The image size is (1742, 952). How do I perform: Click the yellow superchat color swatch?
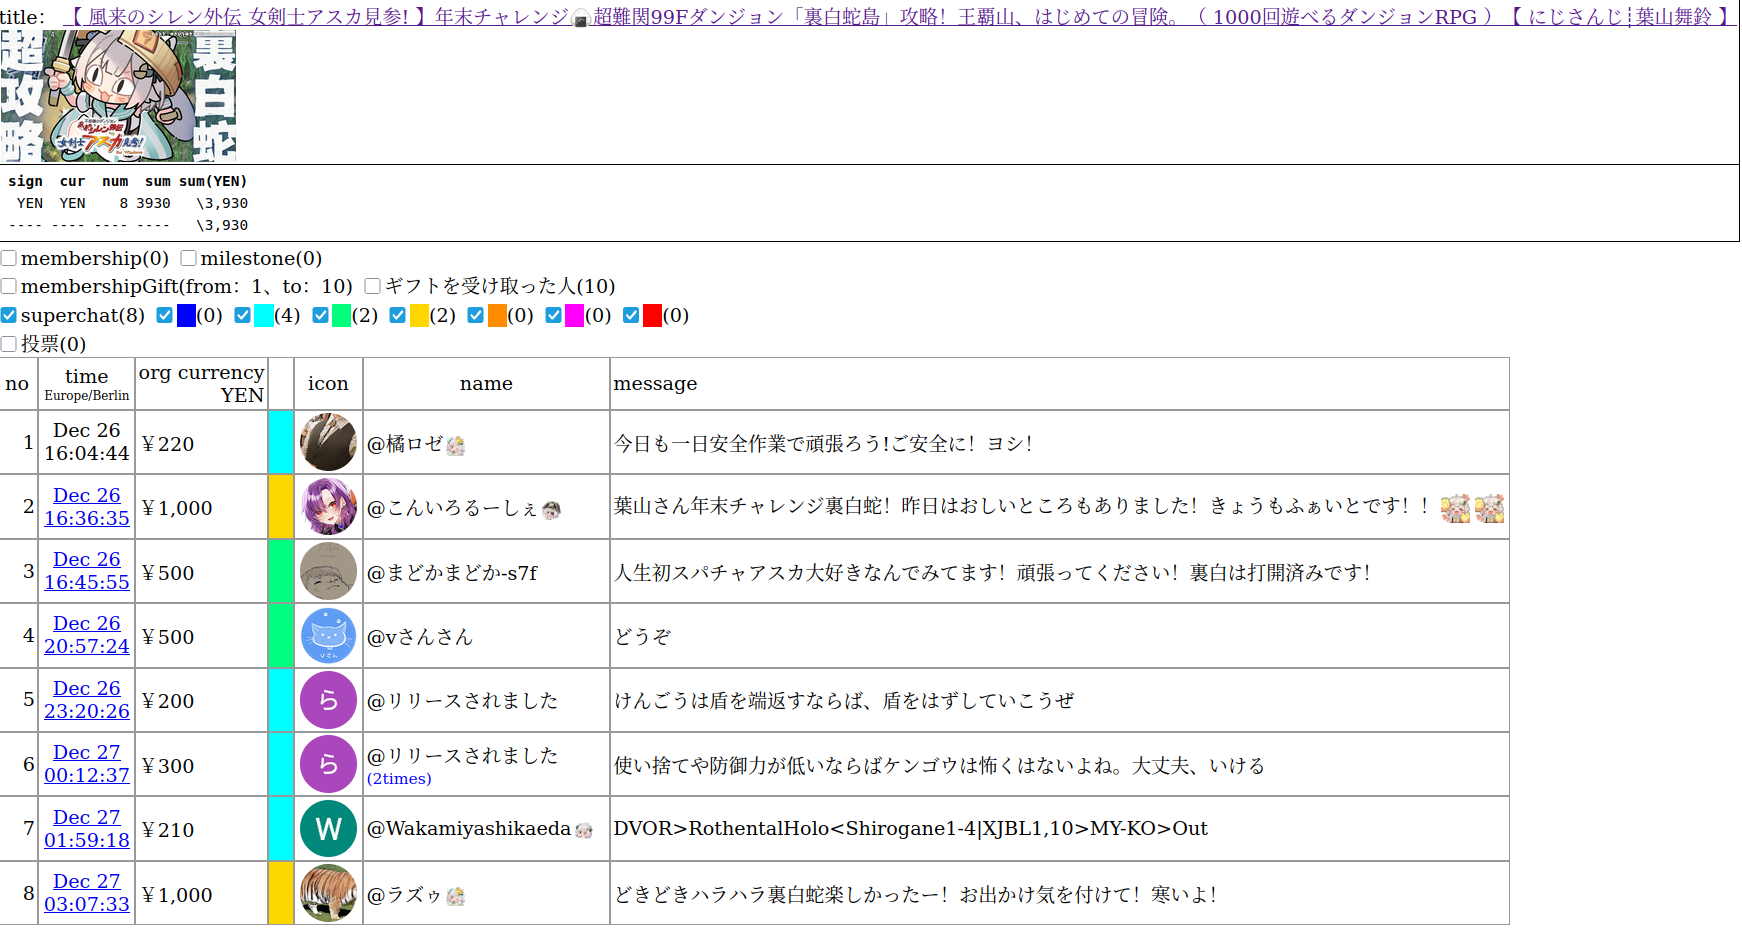419,315
